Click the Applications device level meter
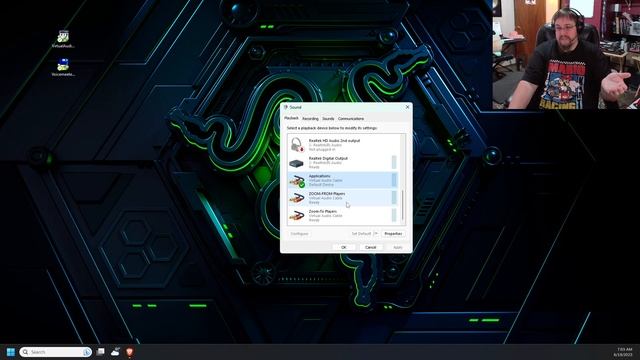This screenshot has height=360, width=640. click(x=394, y=180)
